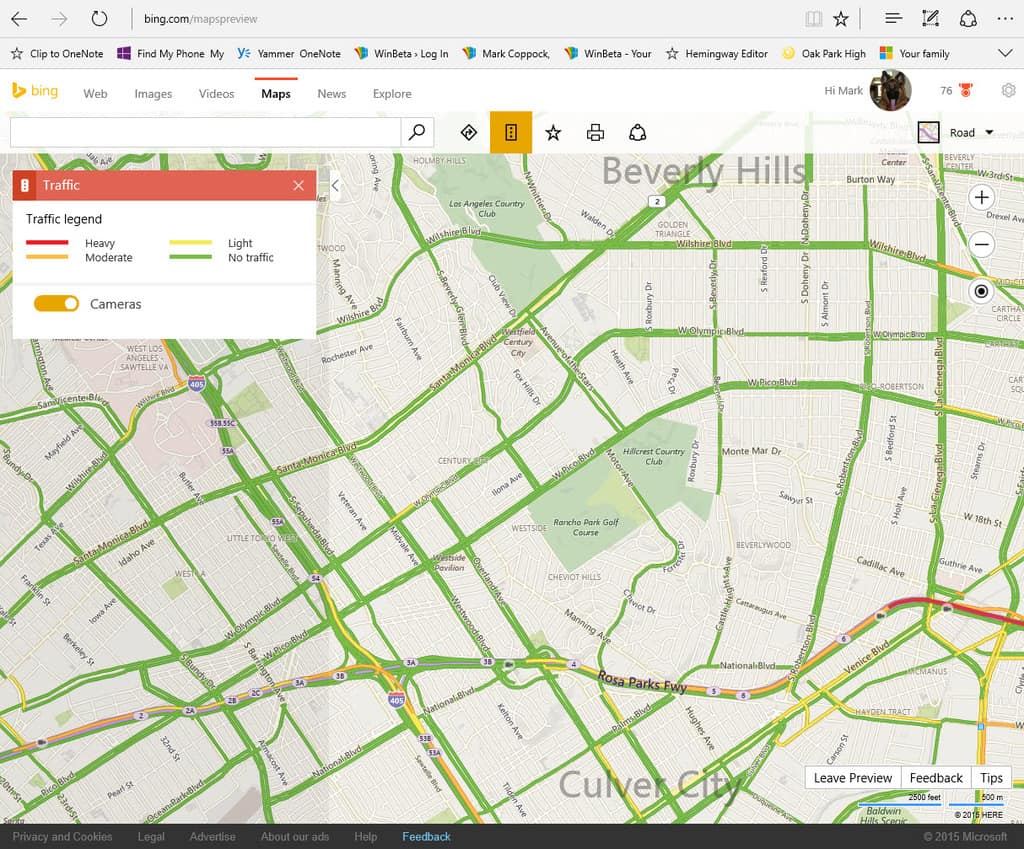
Task: Click the Culver City map label
Action: coord(650,785)
